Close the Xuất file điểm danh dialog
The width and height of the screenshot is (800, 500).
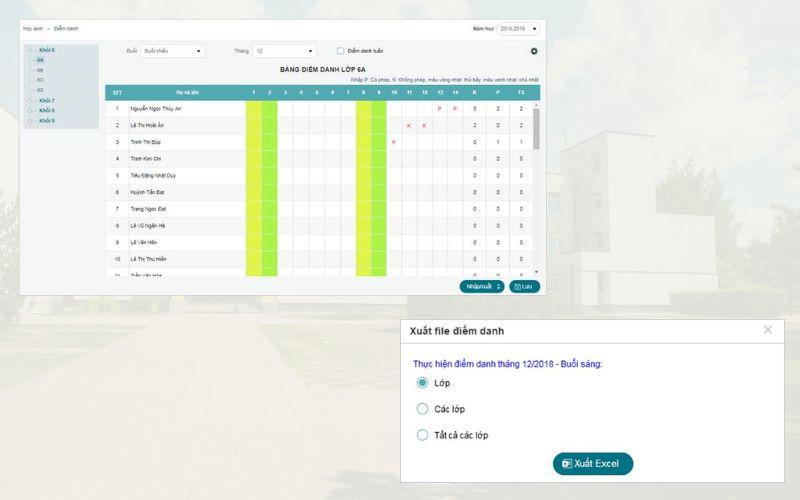click(768, 330)
